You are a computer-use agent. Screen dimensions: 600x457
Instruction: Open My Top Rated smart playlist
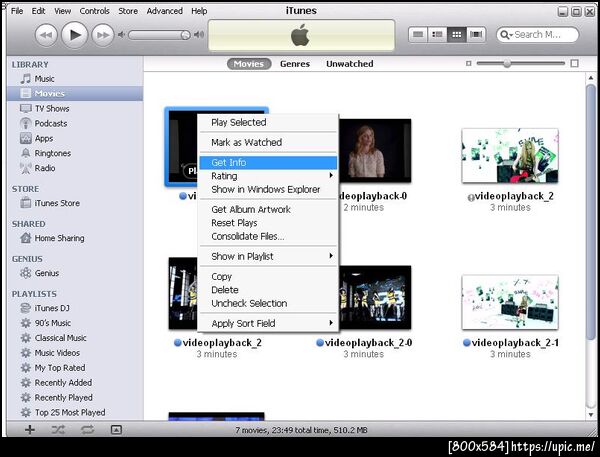click(x=60, y=368)
